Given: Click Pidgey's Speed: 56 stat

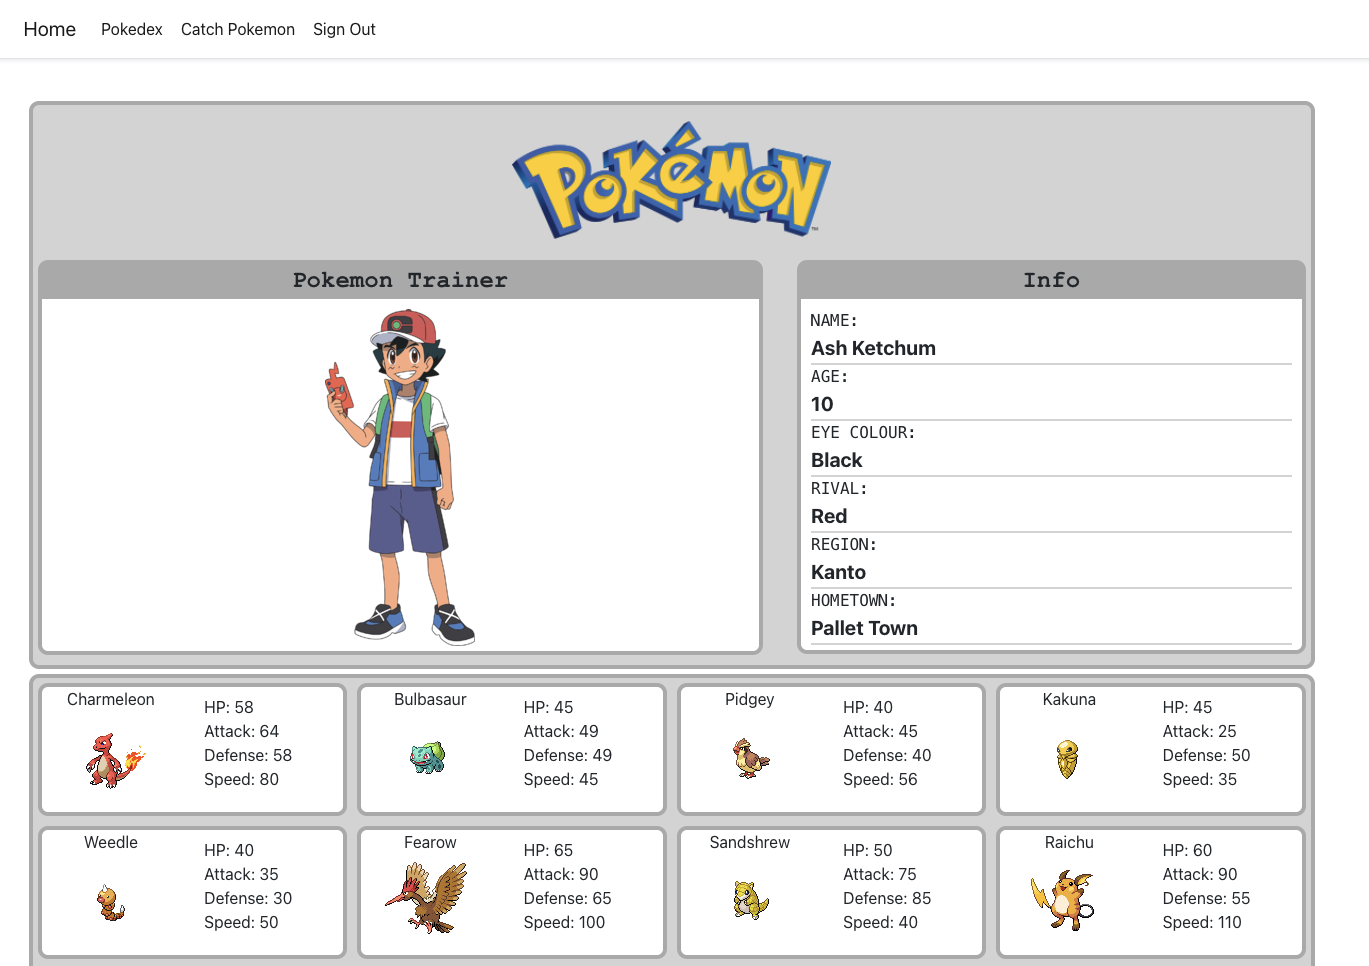Looking at the screenshot, I should click(x=880, y=779).
